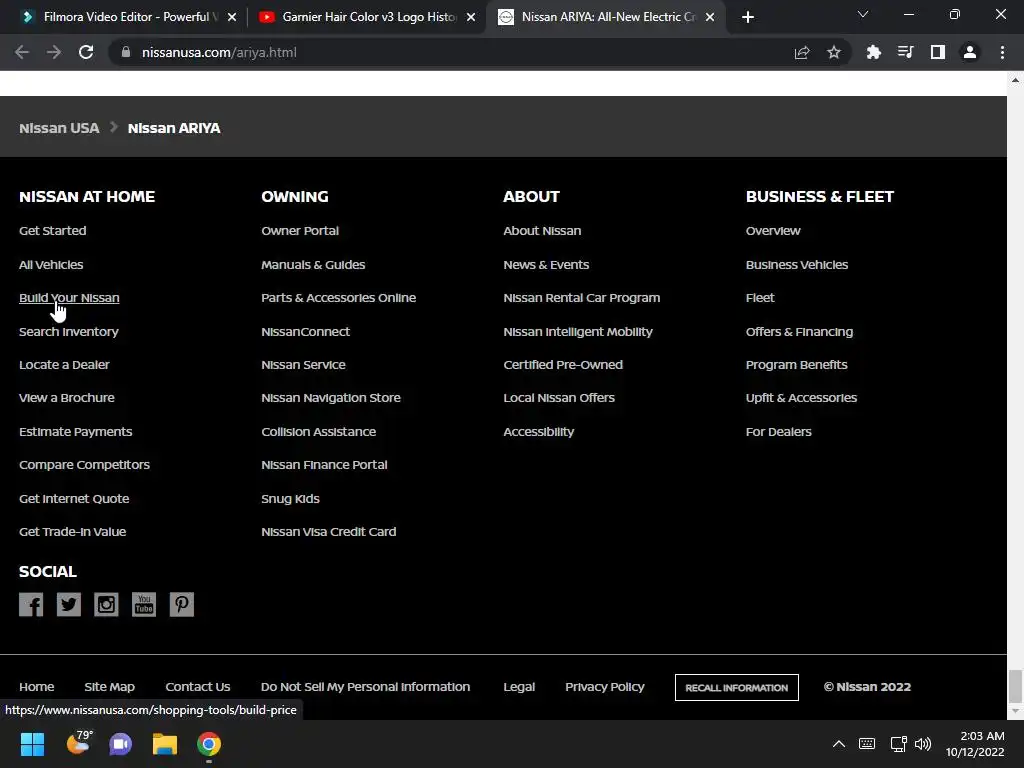Open the Windows Start menu

click(x=32, y=744)
